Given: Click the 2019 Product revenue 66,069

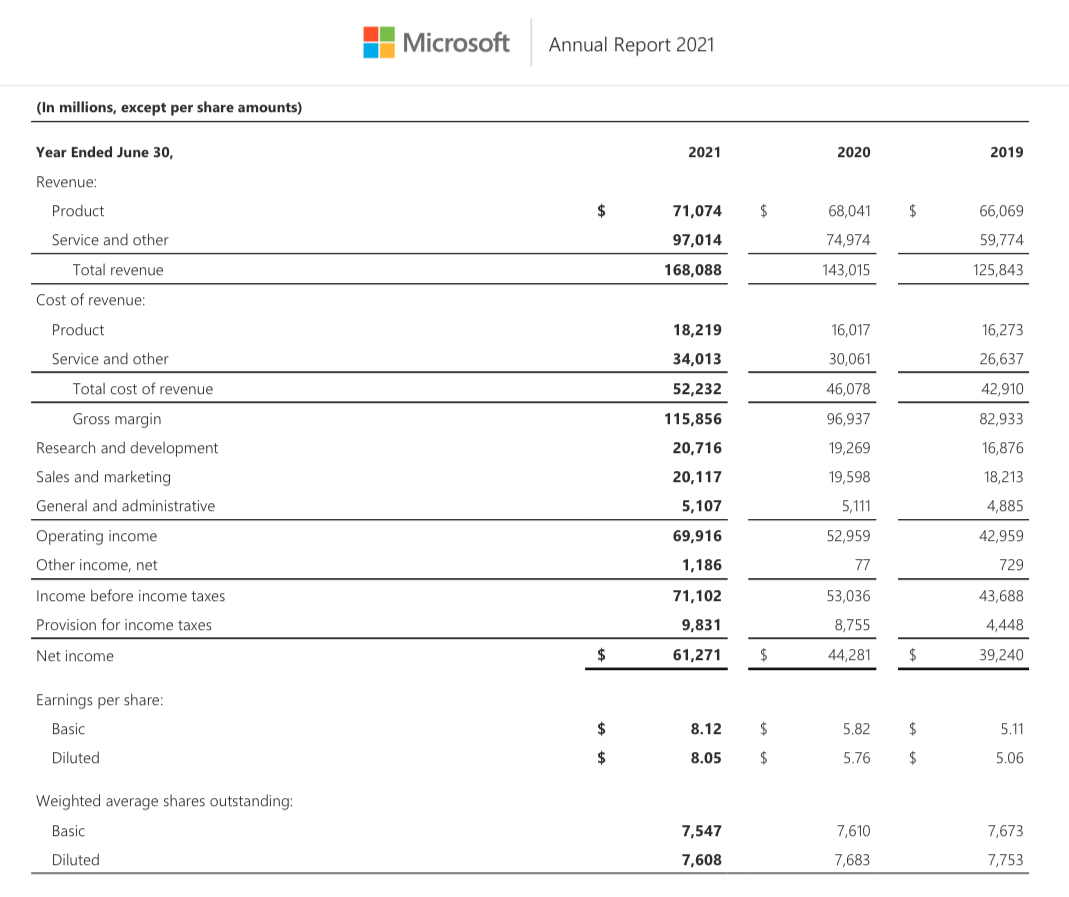Looking at the screenshot, I should click(x=1002, y=211).
